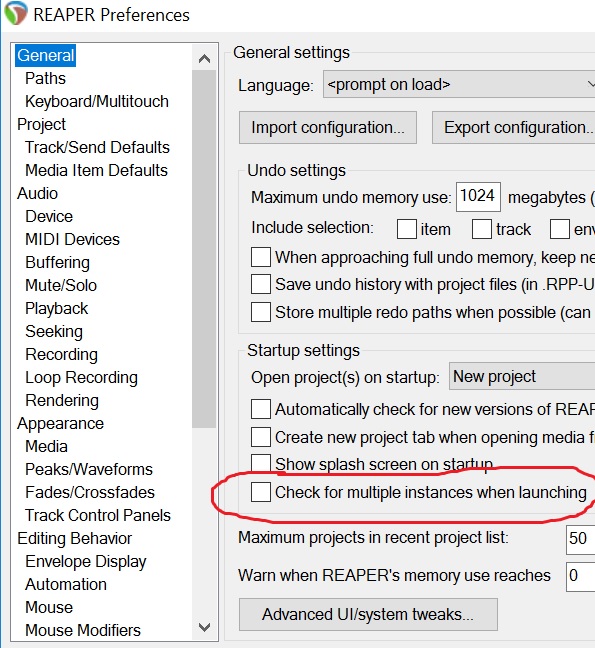Select the Audio category
This screenshot has height=648, width=595.
click(x=37, y=193)
